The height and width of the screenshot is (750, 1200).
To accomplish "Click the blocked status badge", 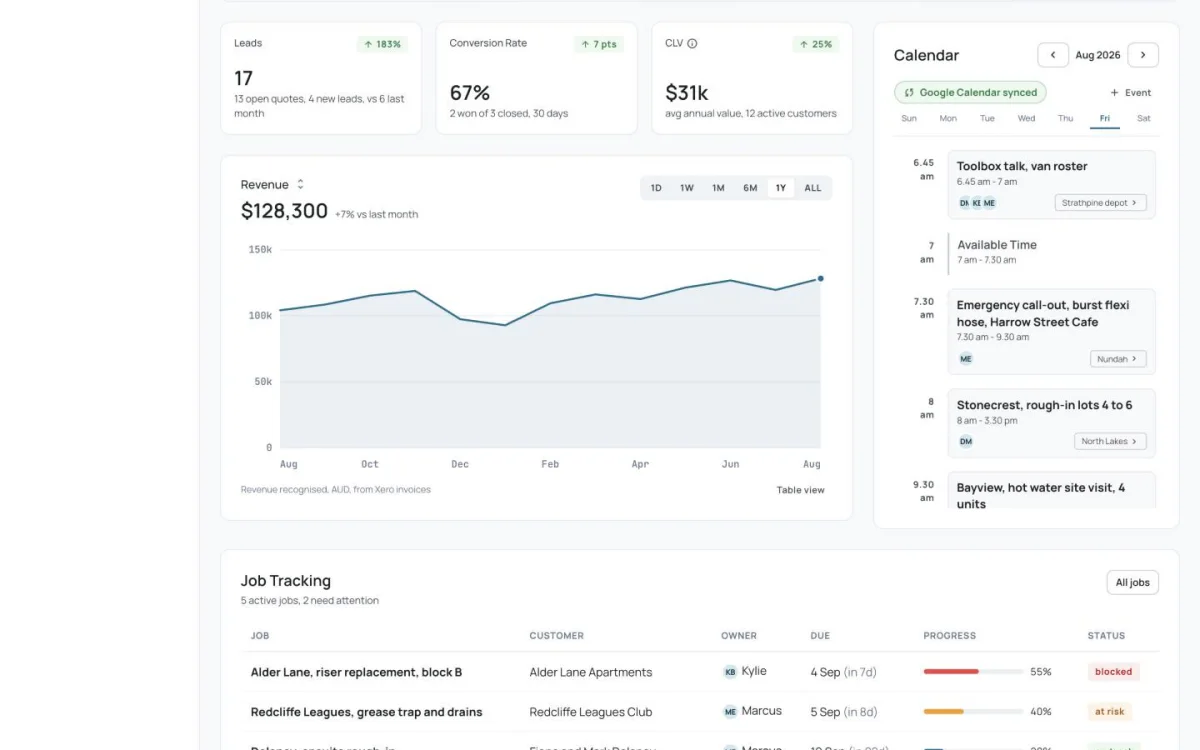I will [1113, 672].
